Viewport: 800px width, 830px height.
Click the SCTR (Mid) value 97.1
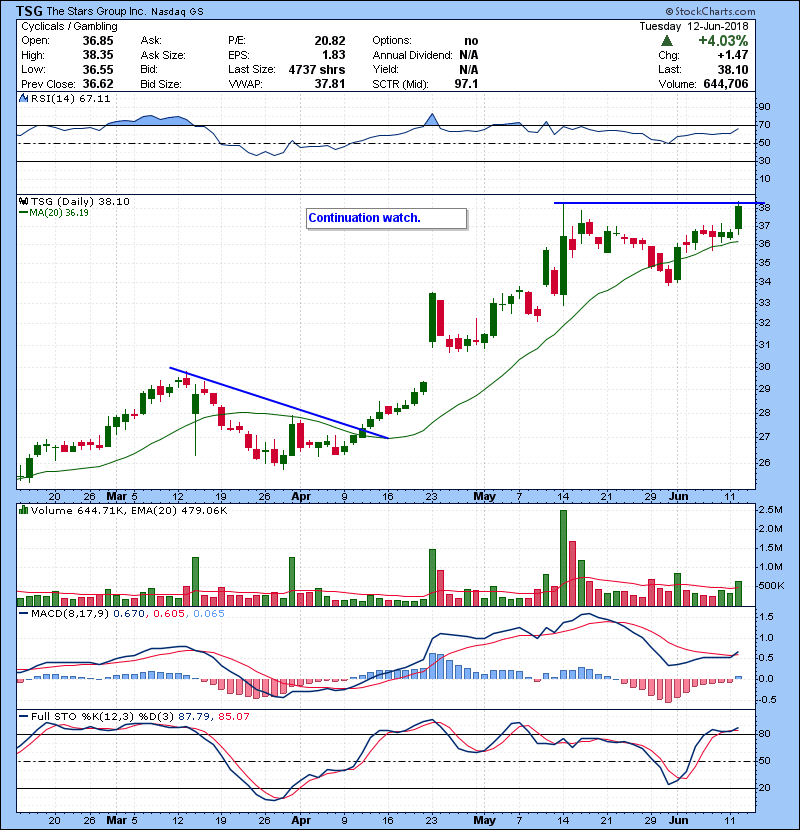coord(466,84)
